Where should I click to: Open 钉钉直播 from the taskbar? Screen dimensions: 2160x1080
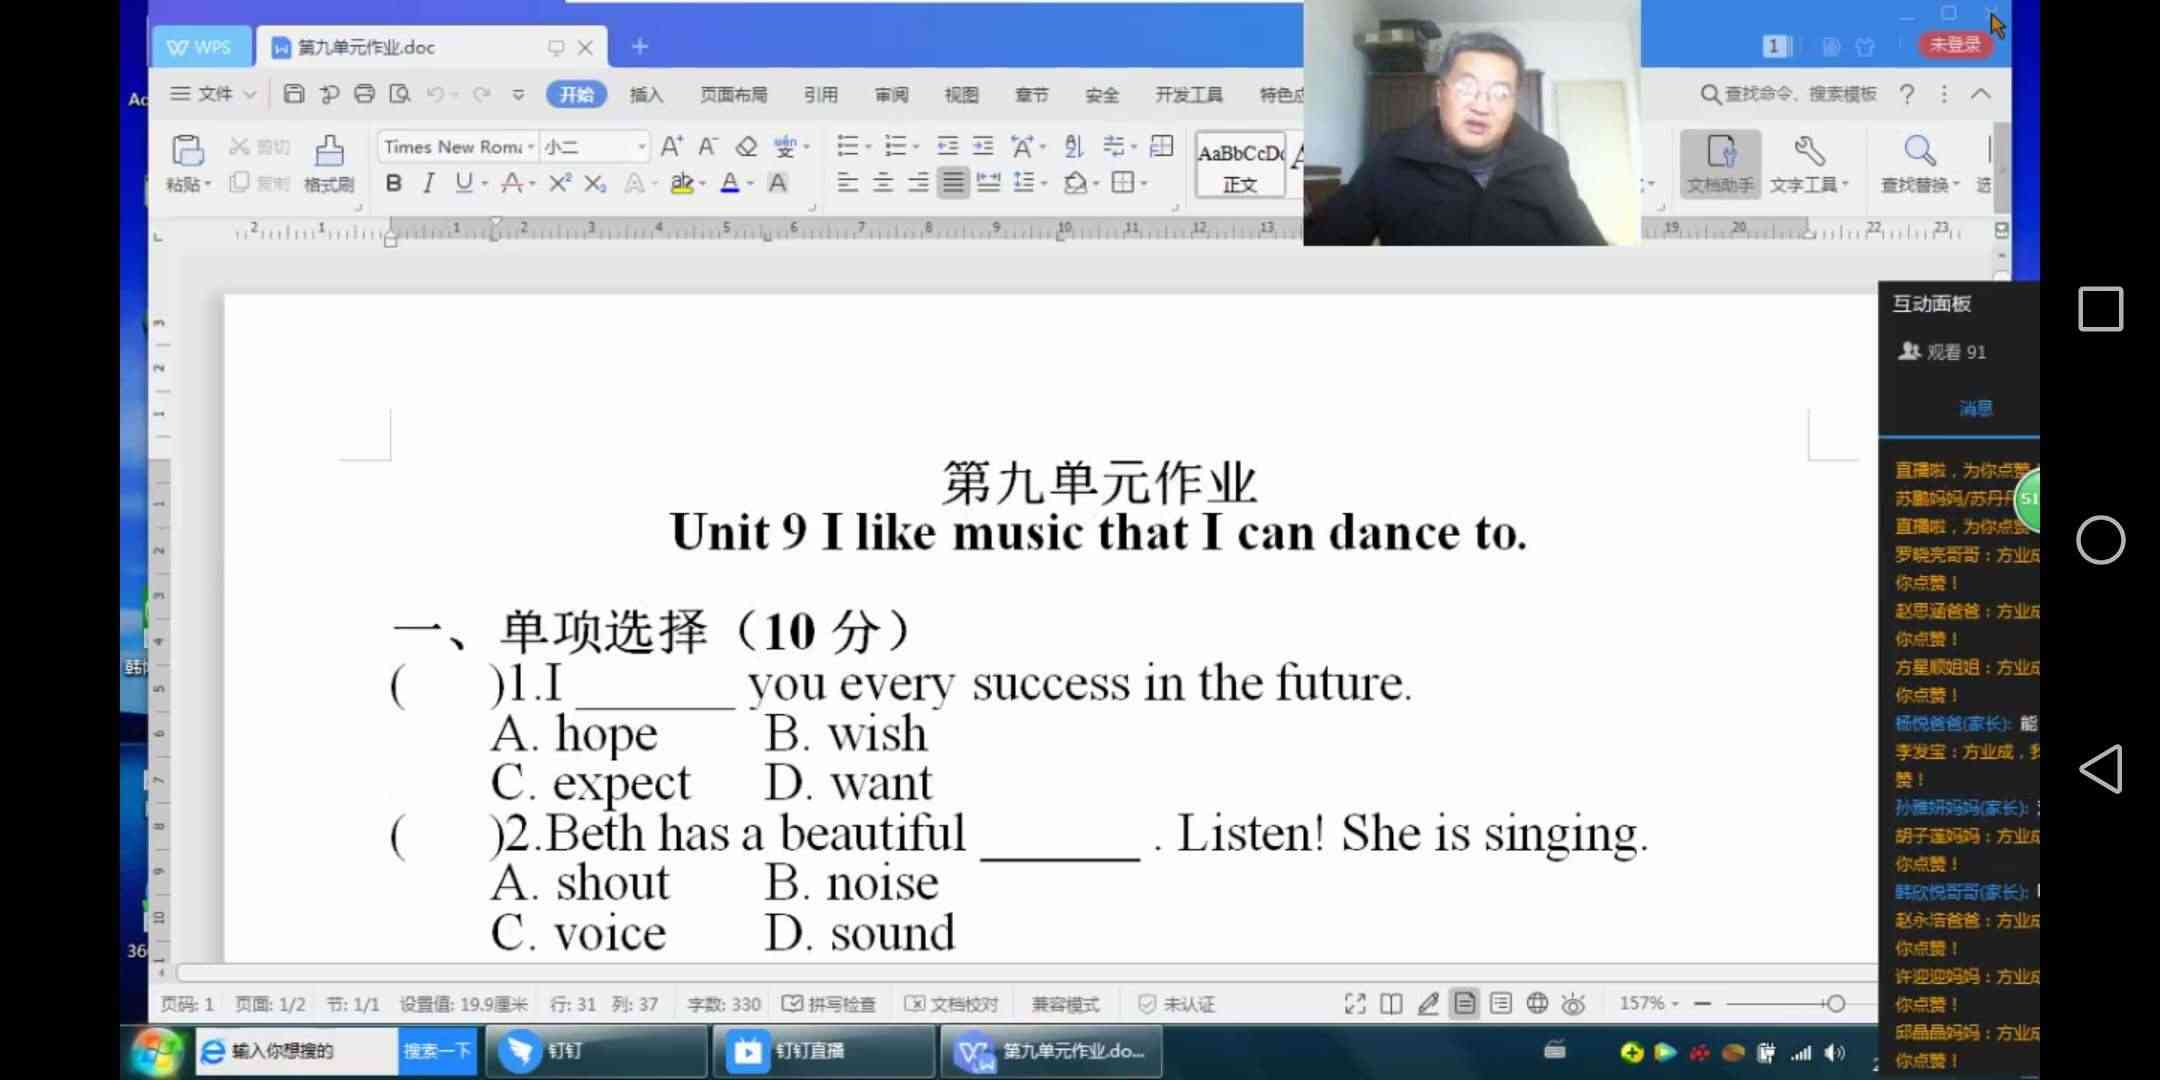(x=808, y=1051)
